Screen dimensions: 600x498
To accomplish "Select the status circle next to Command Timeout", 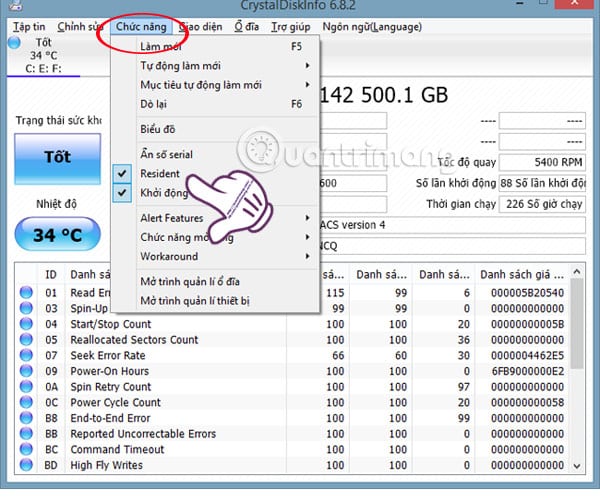I will point(26,449).
